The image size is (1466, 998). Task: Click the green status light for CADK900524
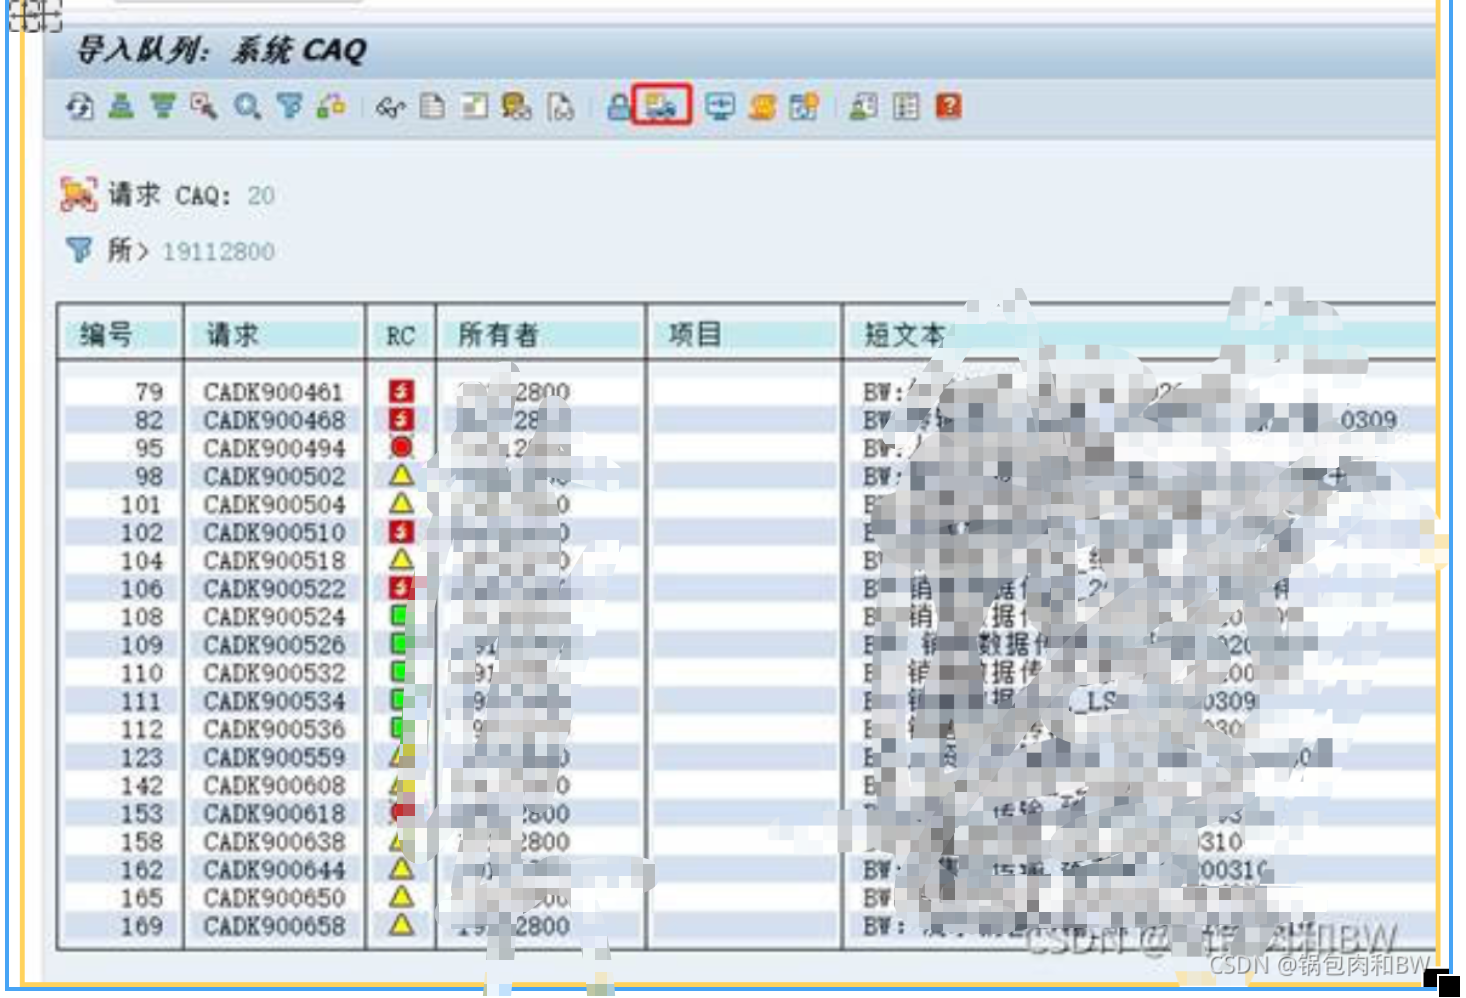coord(399,617)
